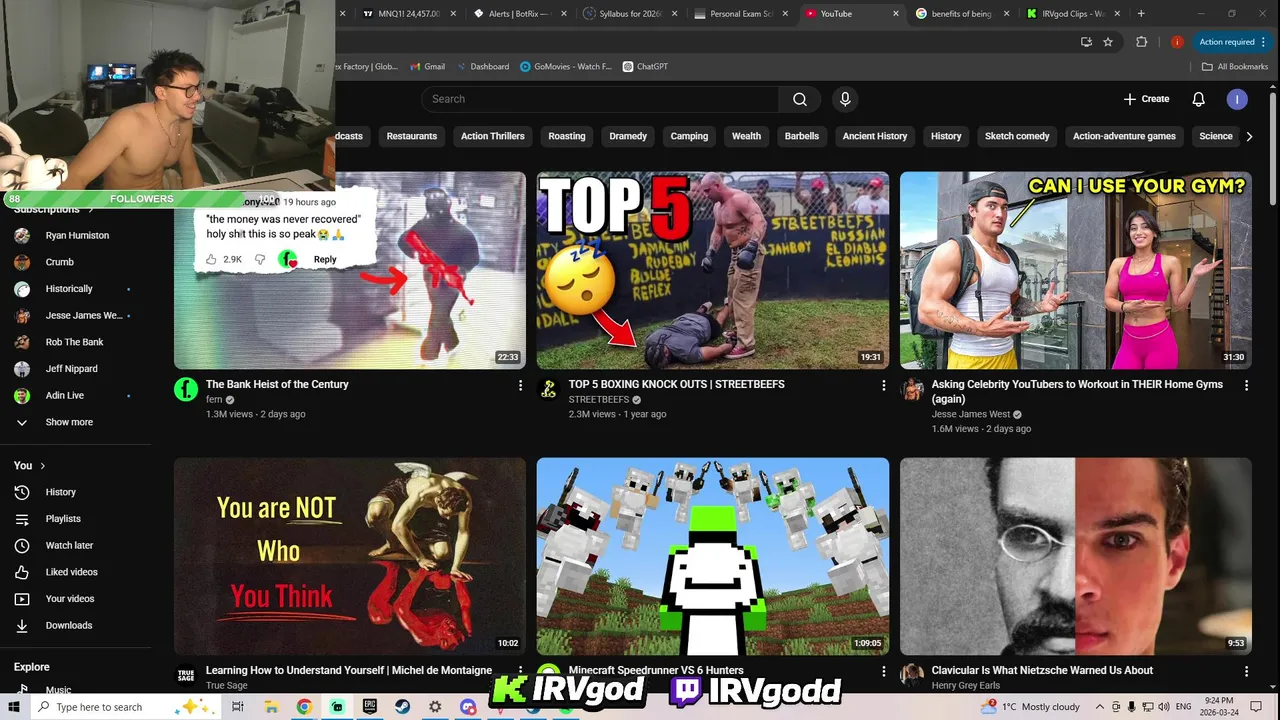This screenshot has height=720, width=1280.
Task: Open the ChatGPT bookmark
Action: (x=645, y=67)
